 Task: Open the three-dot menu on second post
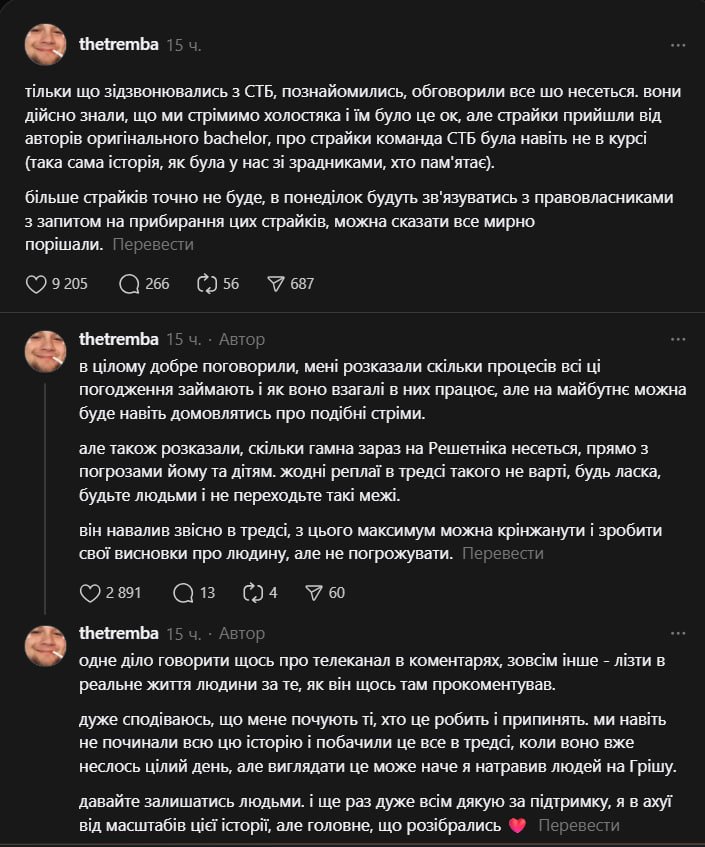coord(678,340)
